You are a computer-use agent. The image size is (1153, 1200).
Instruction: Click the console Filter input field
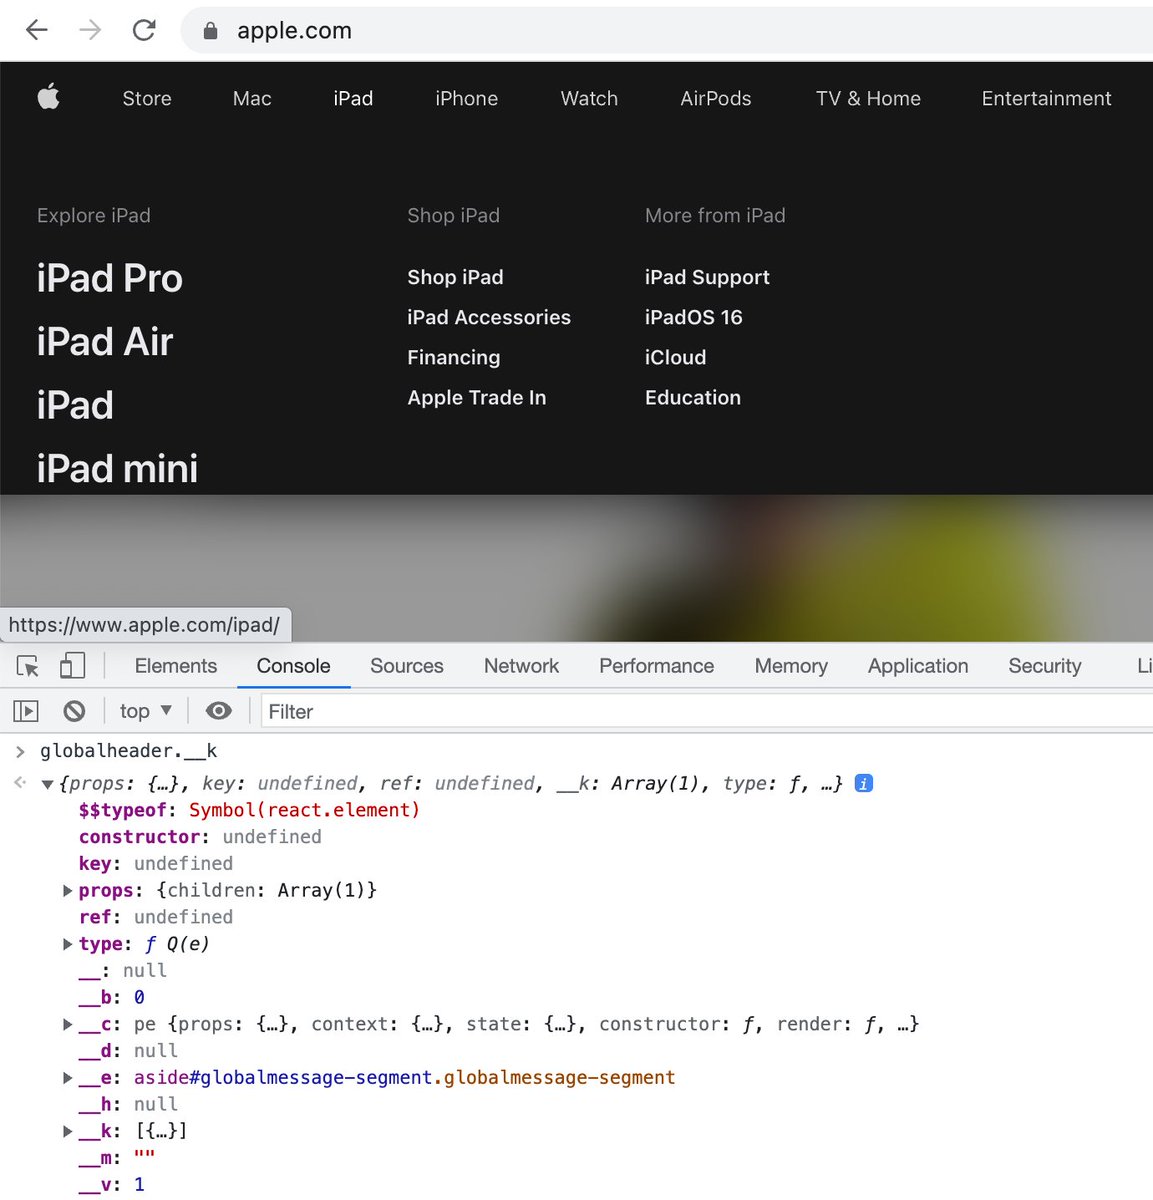click(x=706, y=711)
